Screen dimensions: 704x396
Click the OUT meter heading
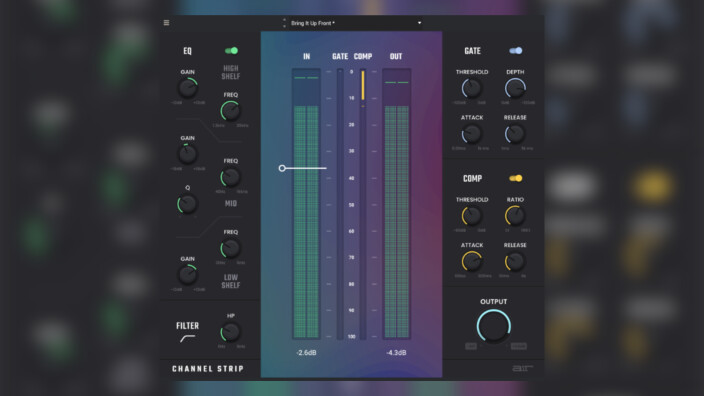pyautogui.click(x=396, y=57)
